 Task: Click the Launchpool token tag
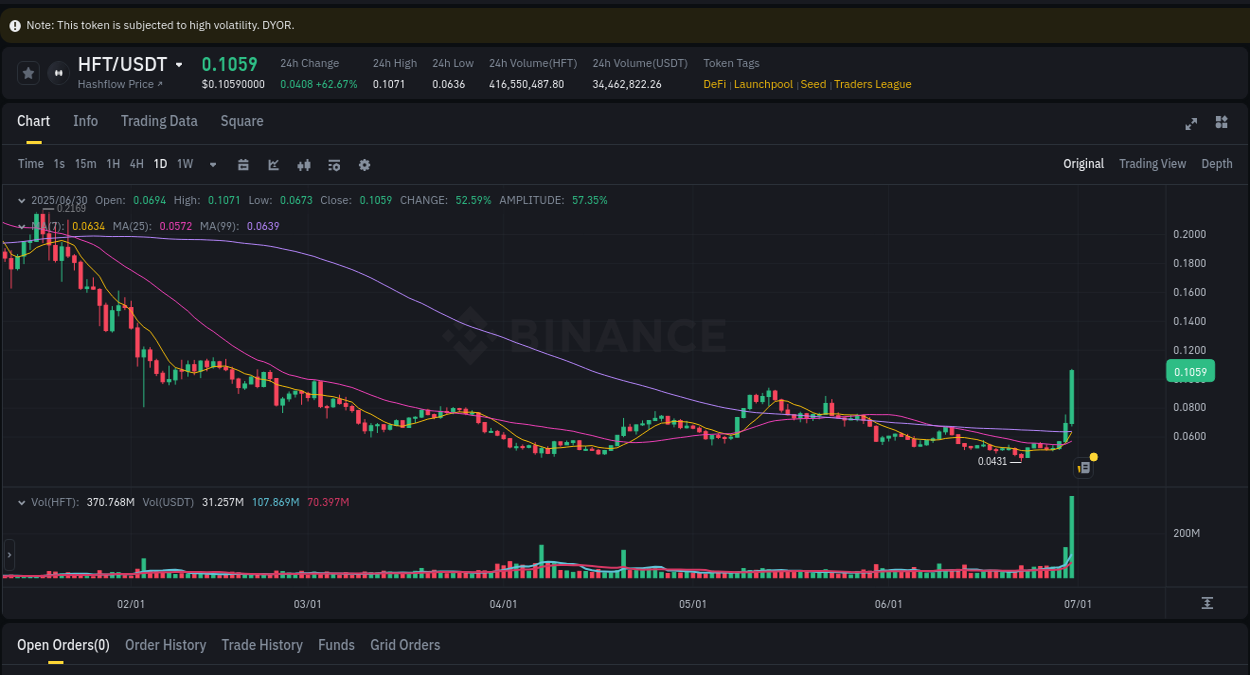[763, 85]
